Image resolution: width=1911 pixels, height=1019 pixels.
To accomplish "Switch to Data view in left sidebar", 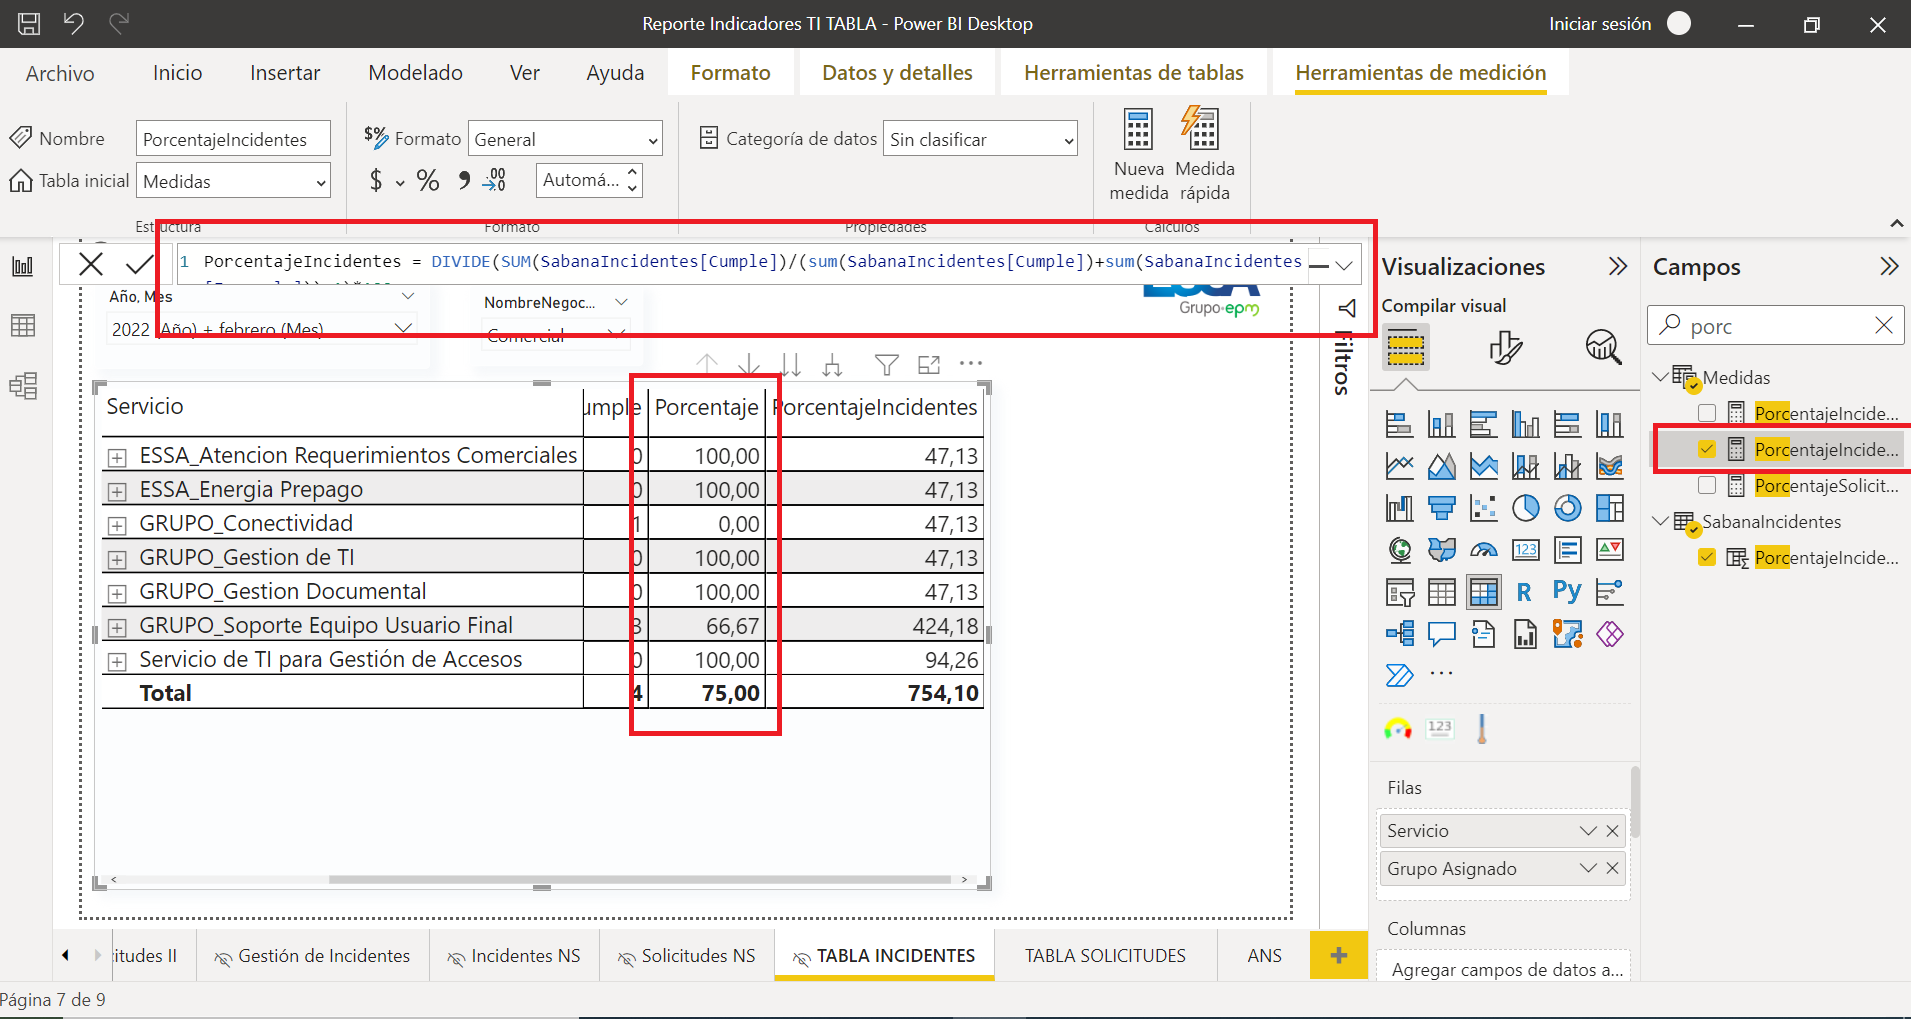I will [x=23, y=326].
